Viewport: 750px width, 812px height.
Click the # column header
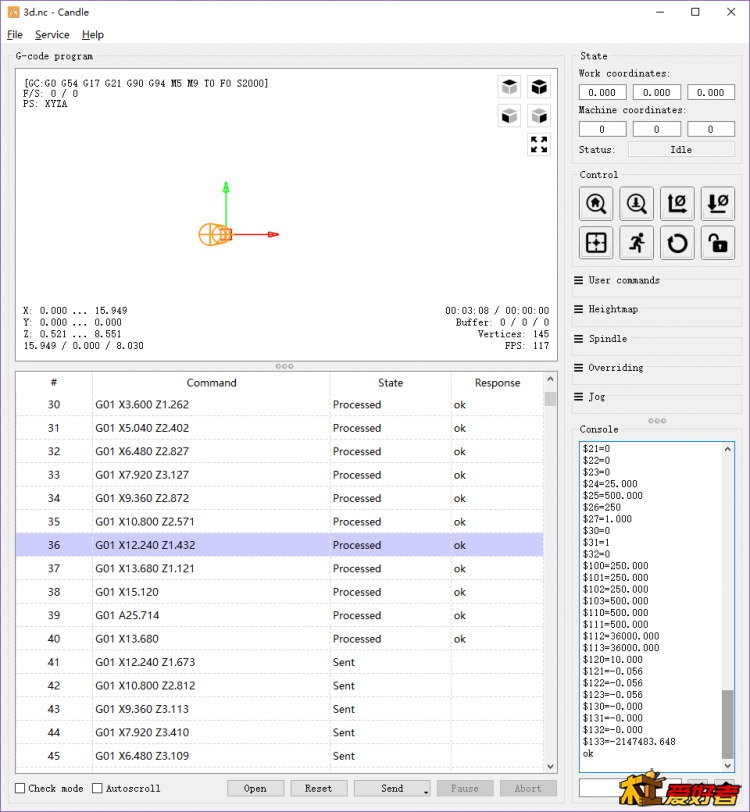click(54, 383)
